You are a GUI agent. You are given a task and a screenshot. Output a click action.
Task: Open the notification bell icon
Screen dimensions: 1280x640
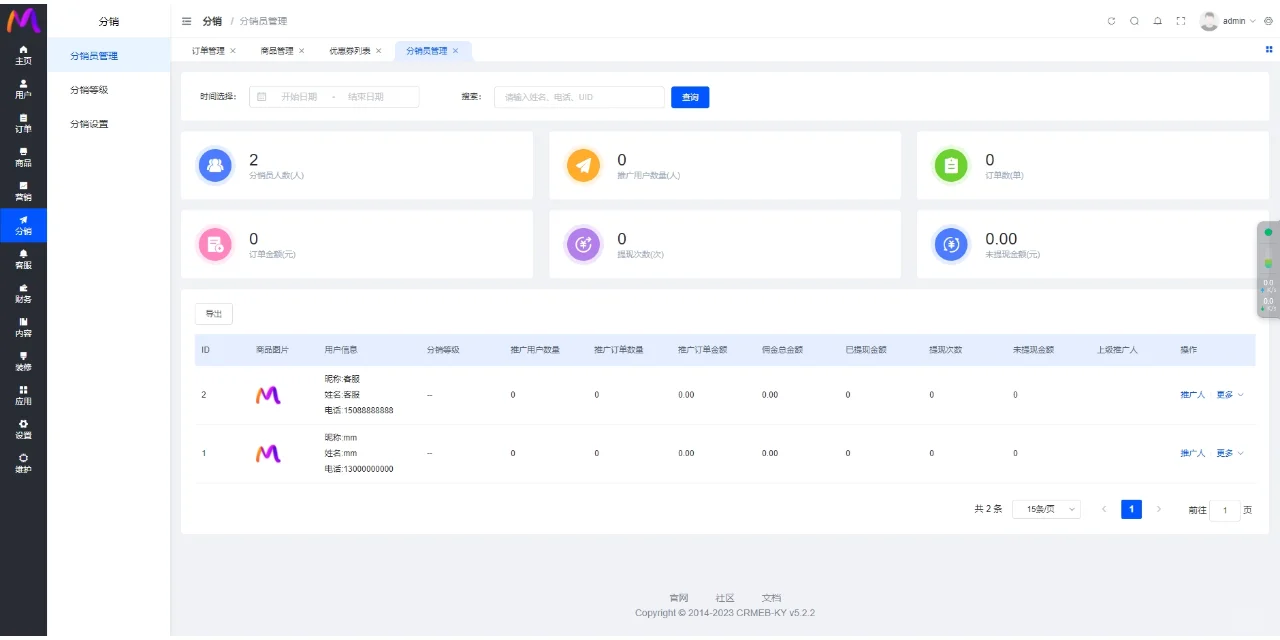[1157, 21]
